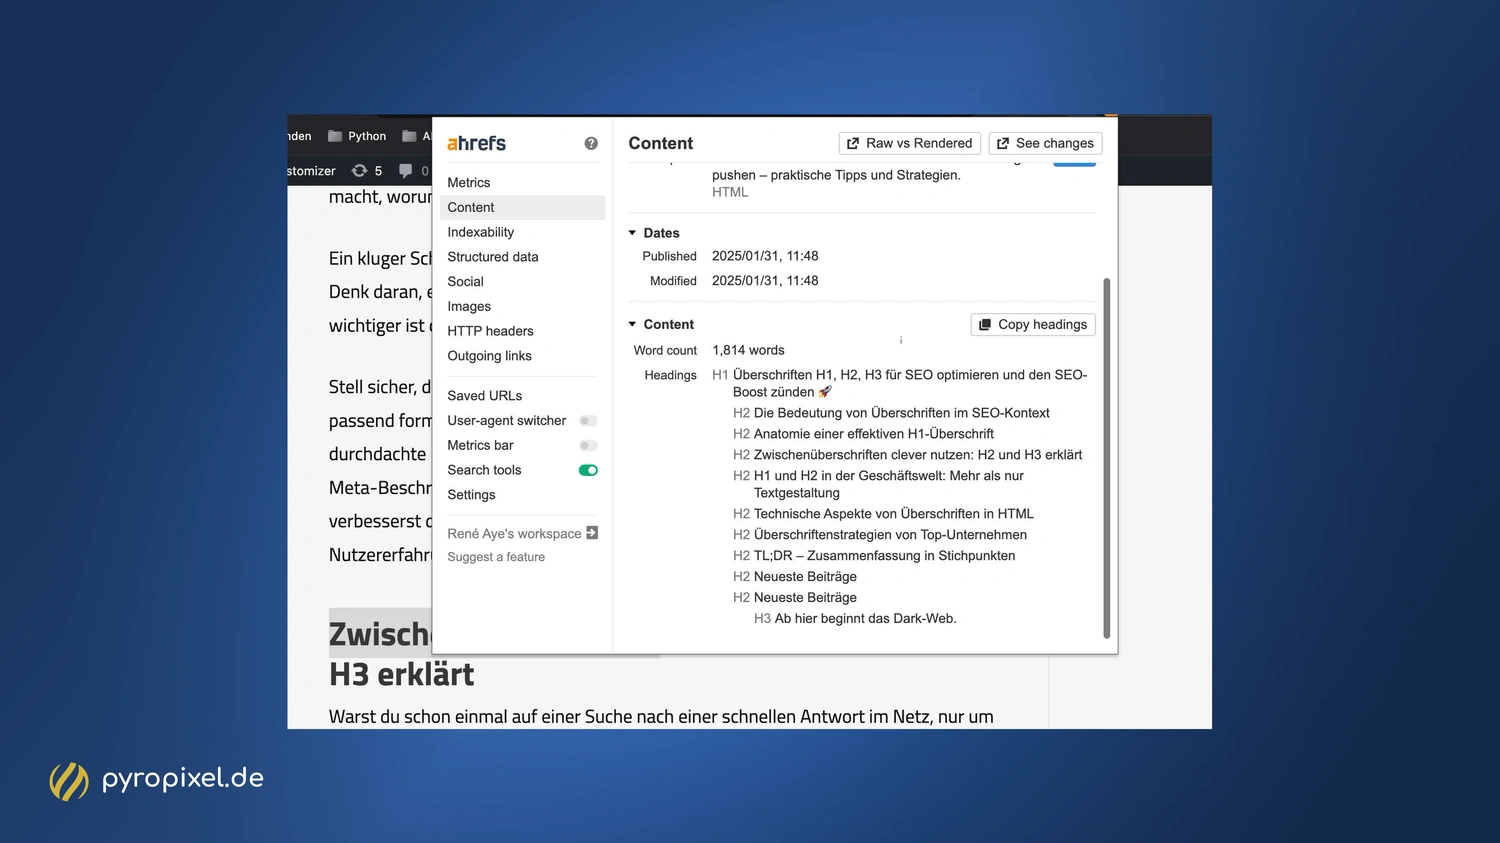Click heading Zwischenüberschriften clever nutzen
Image resolution: width=1500 pixels, height=843 pixels.
coord(918,455)
